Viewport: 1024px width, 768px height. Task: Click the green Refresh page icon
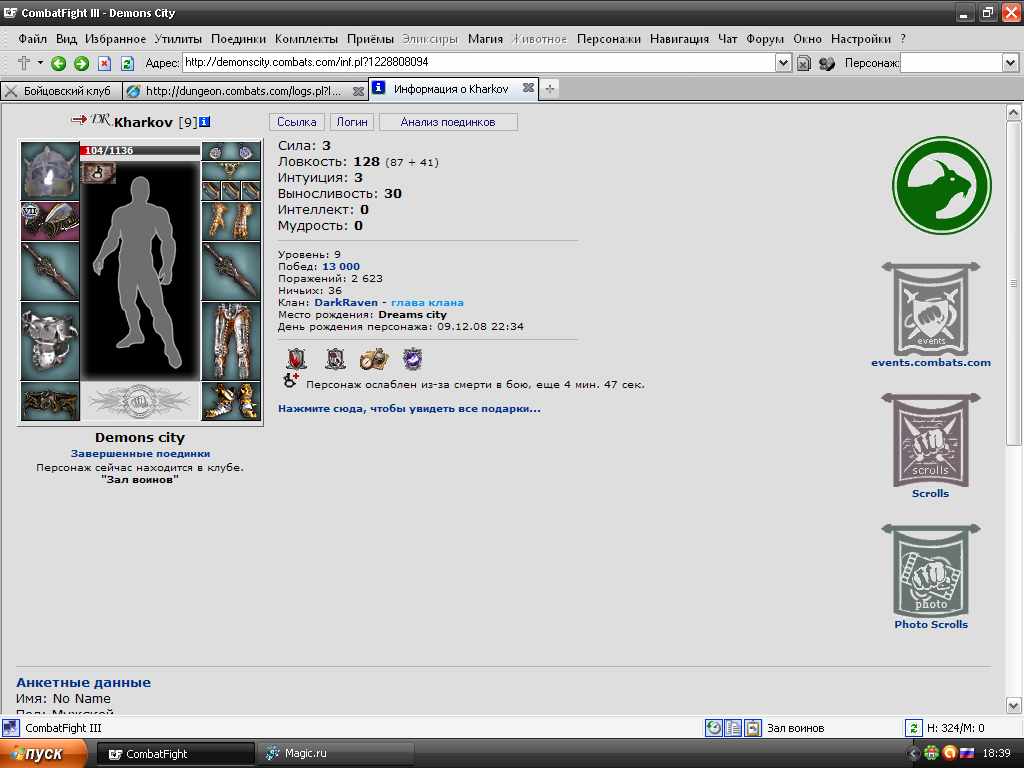pyautogui.click(x=127, y=63)
